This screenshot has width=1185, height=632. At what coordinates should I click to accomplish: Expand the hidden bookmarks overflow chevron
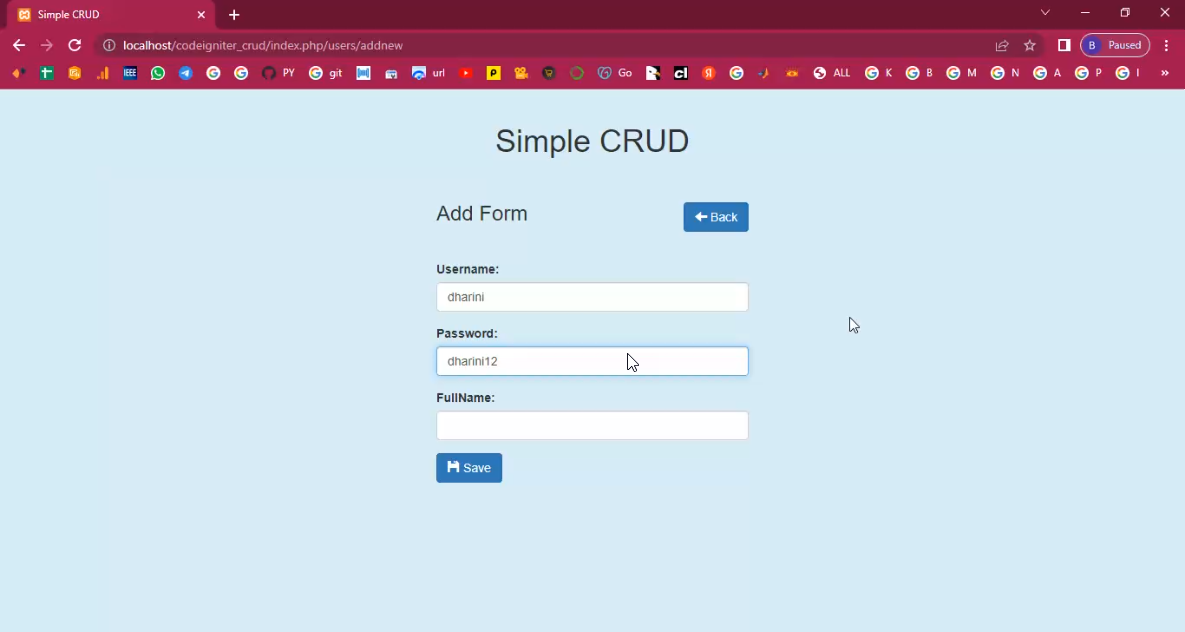click(1164, 73)
